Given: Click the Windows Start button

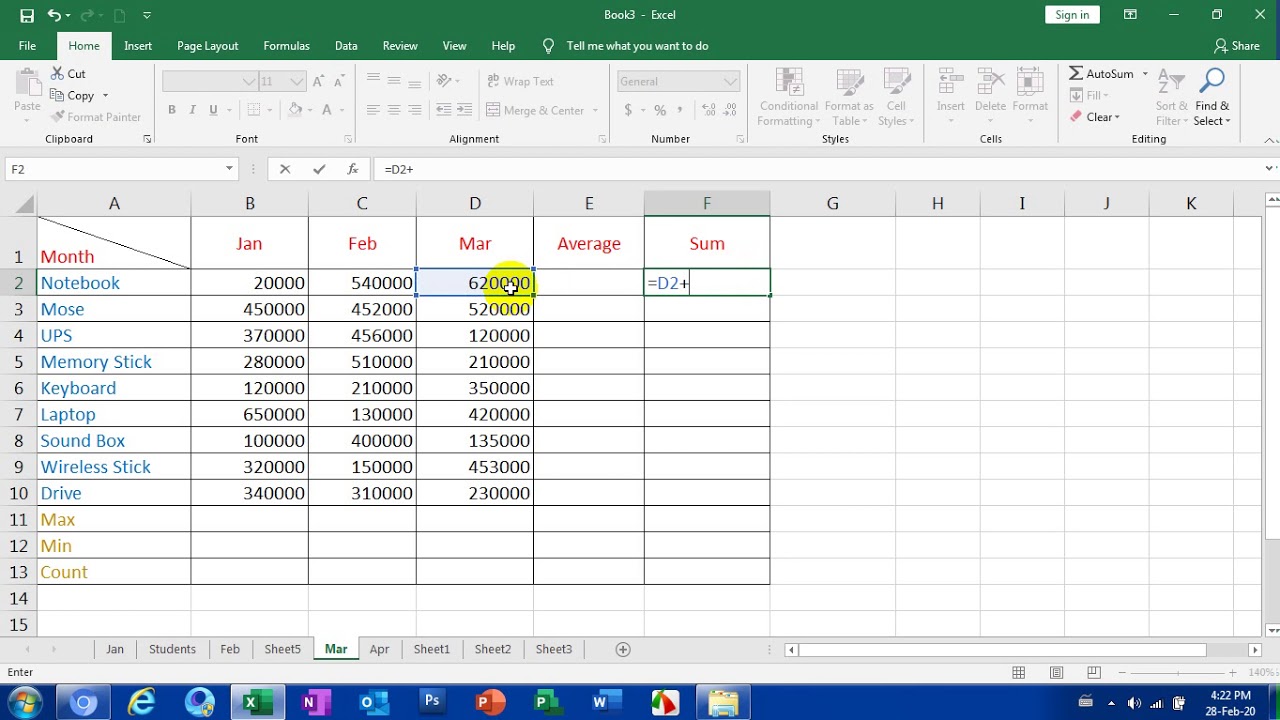Looking at the screenshot, I should pos(24,702).
